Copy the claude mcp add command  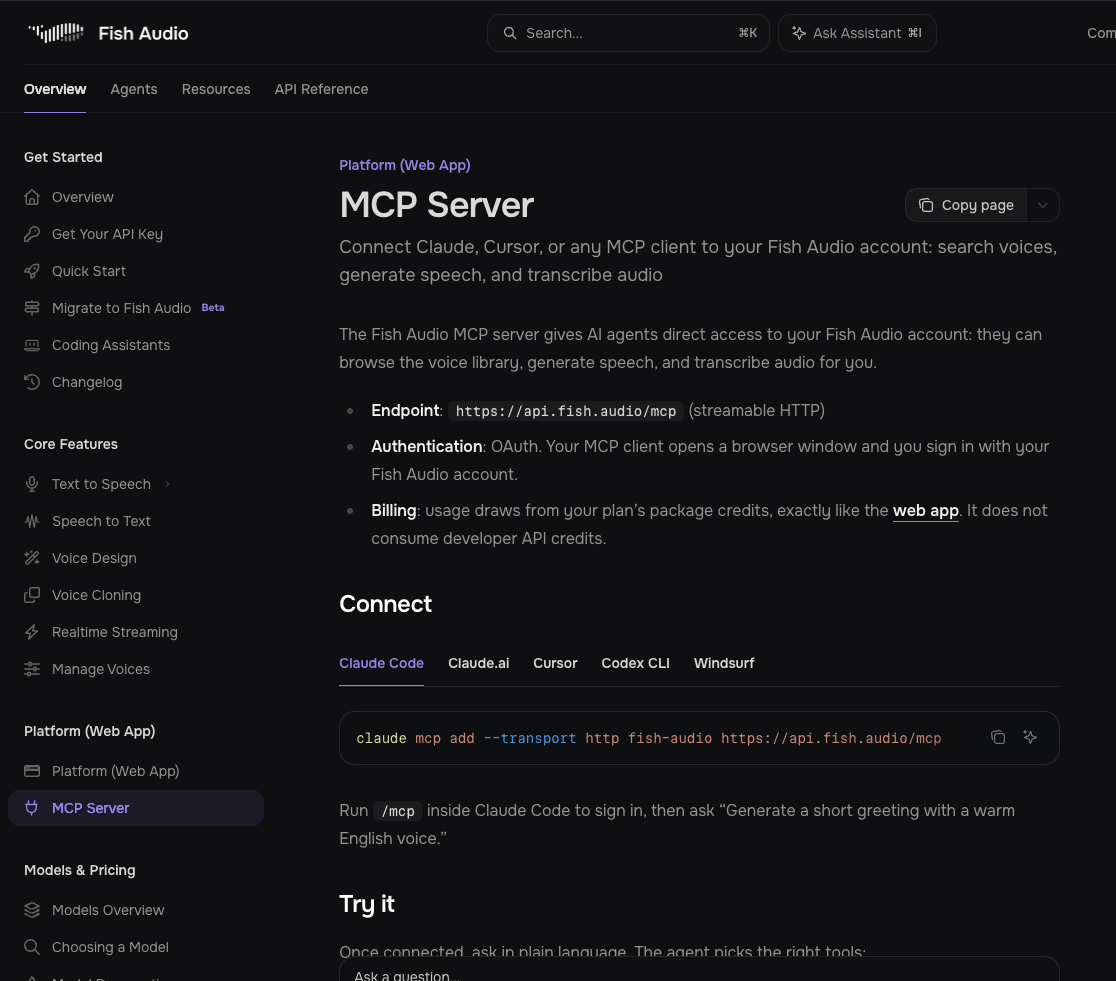998,738
